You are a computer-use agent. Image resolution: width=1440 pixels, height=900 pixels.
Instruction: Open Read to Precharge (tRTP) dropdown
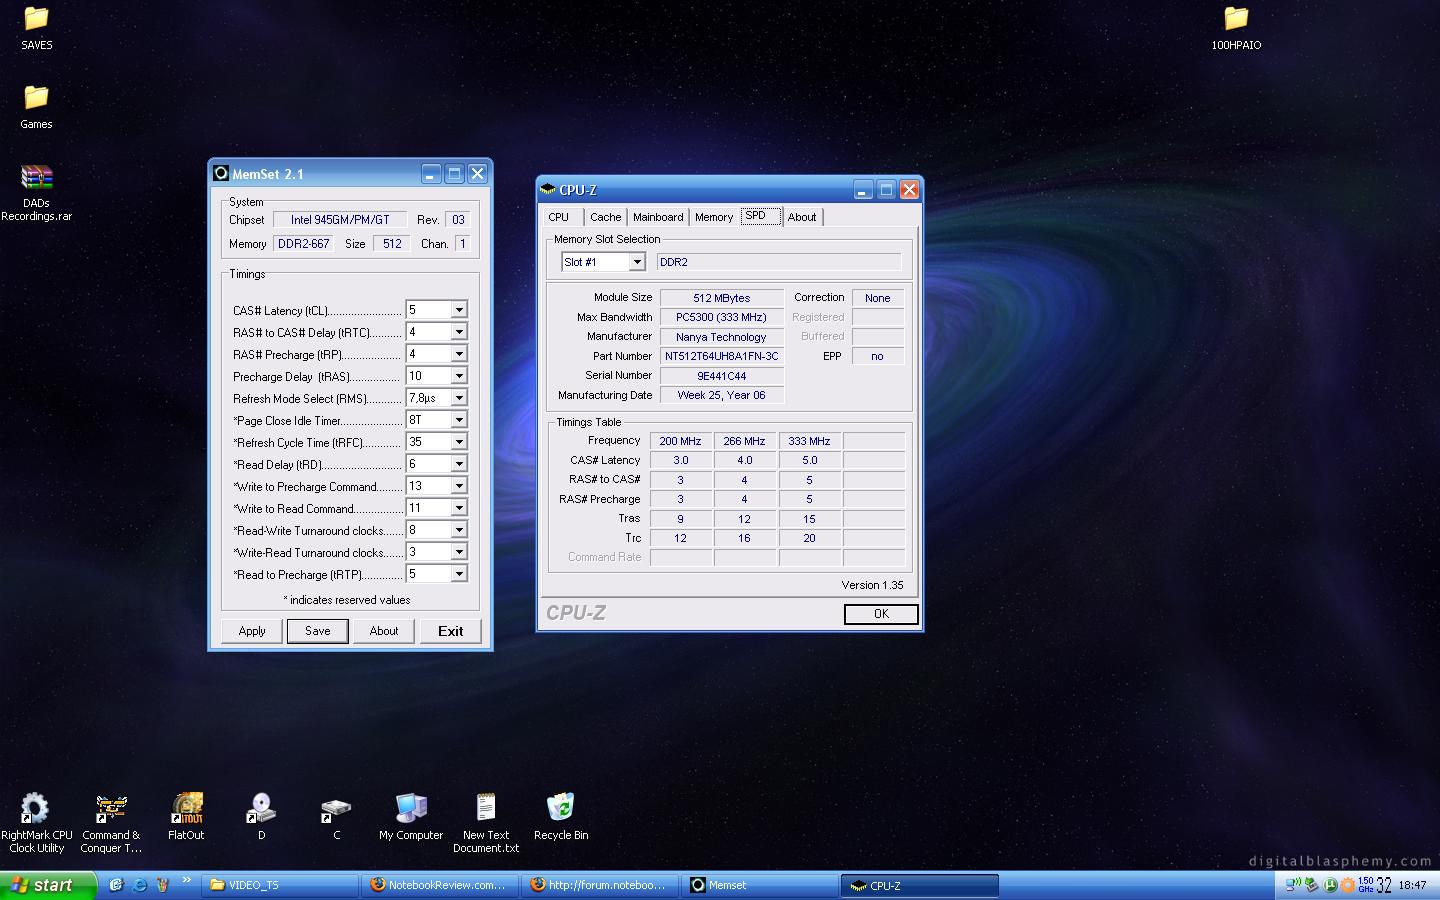coord(458,574)
